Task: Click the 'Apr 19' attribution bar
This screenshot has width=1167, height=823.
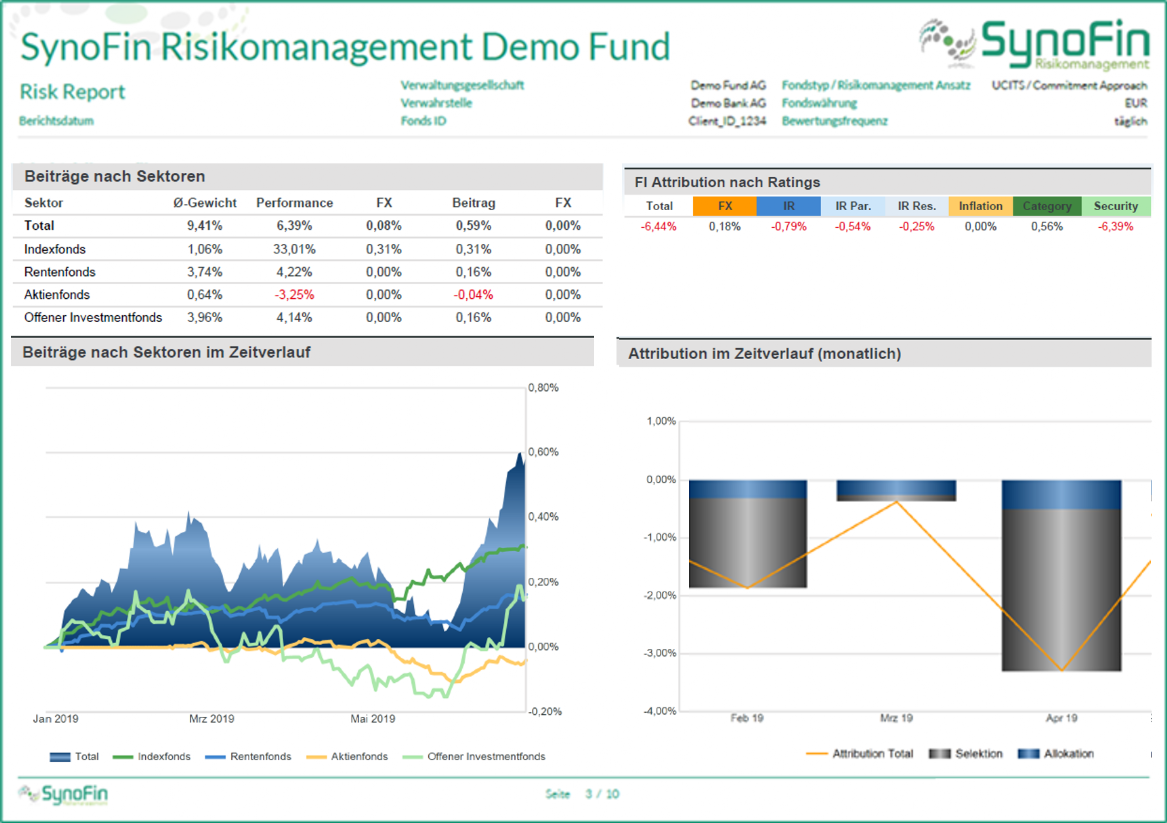Action: tap(1061, 575)
